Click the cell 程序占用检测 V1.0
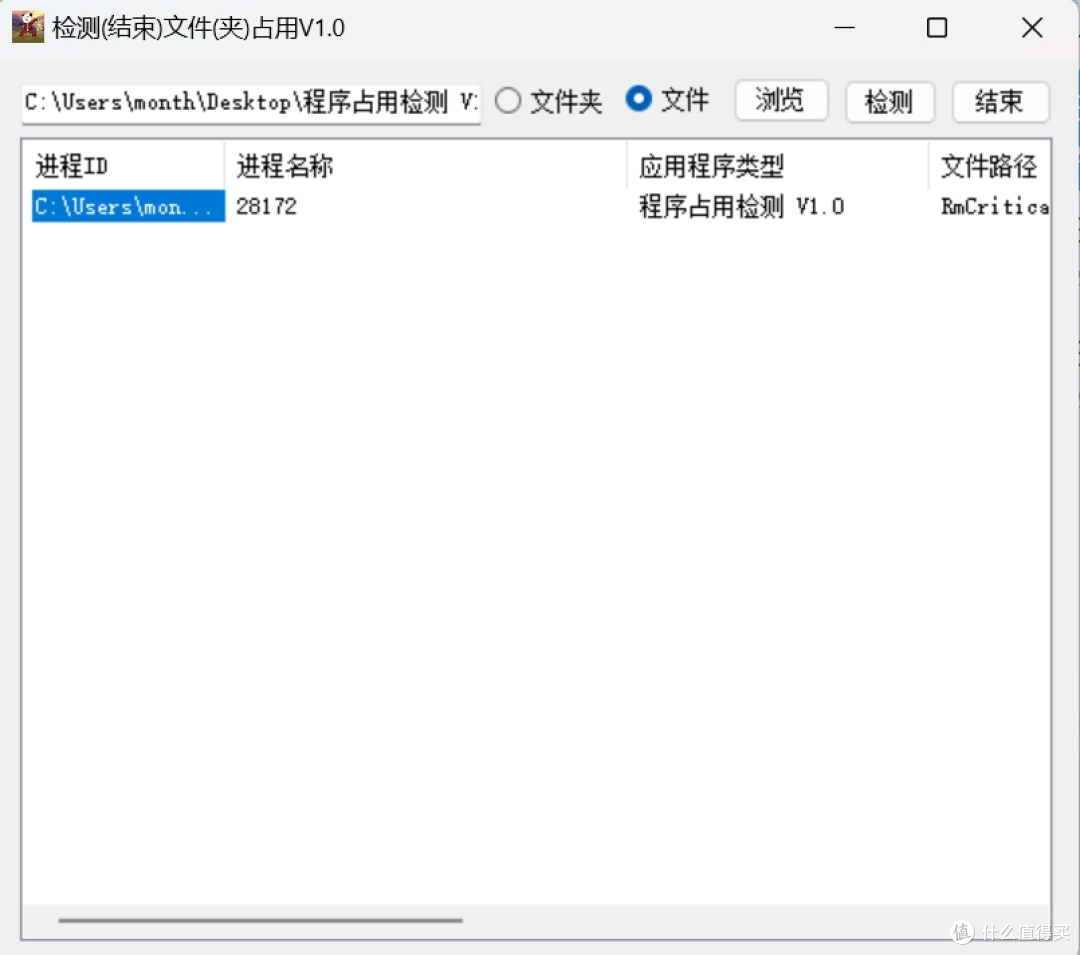The width and height of the screenshot is (1080, 955). [741, 206]
